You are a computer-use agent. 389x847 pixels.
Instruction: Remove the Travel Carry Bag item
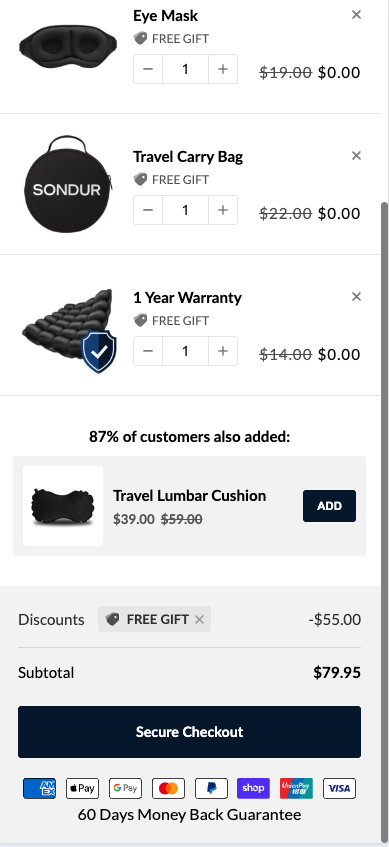coord(356,156)
